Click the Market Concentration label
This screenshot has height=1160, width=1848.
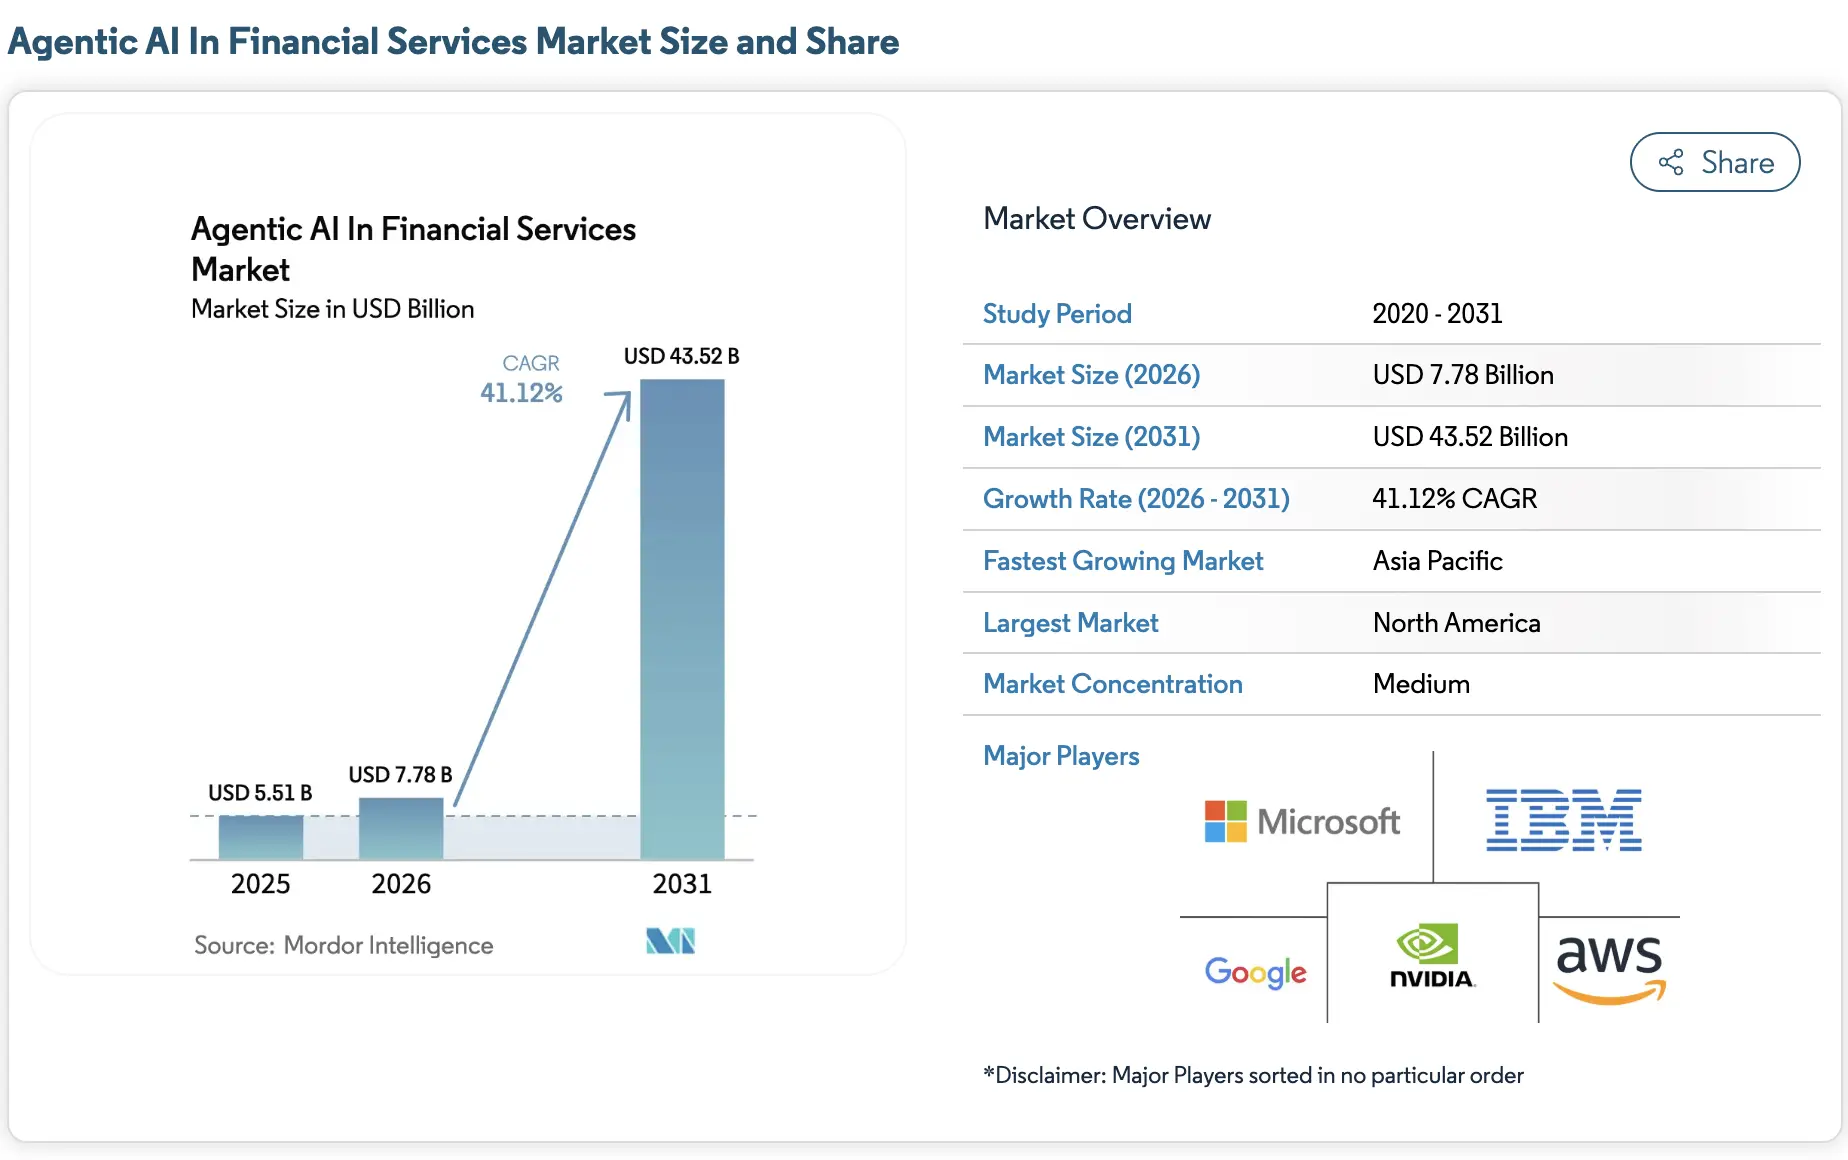[x=1113, y=684]
